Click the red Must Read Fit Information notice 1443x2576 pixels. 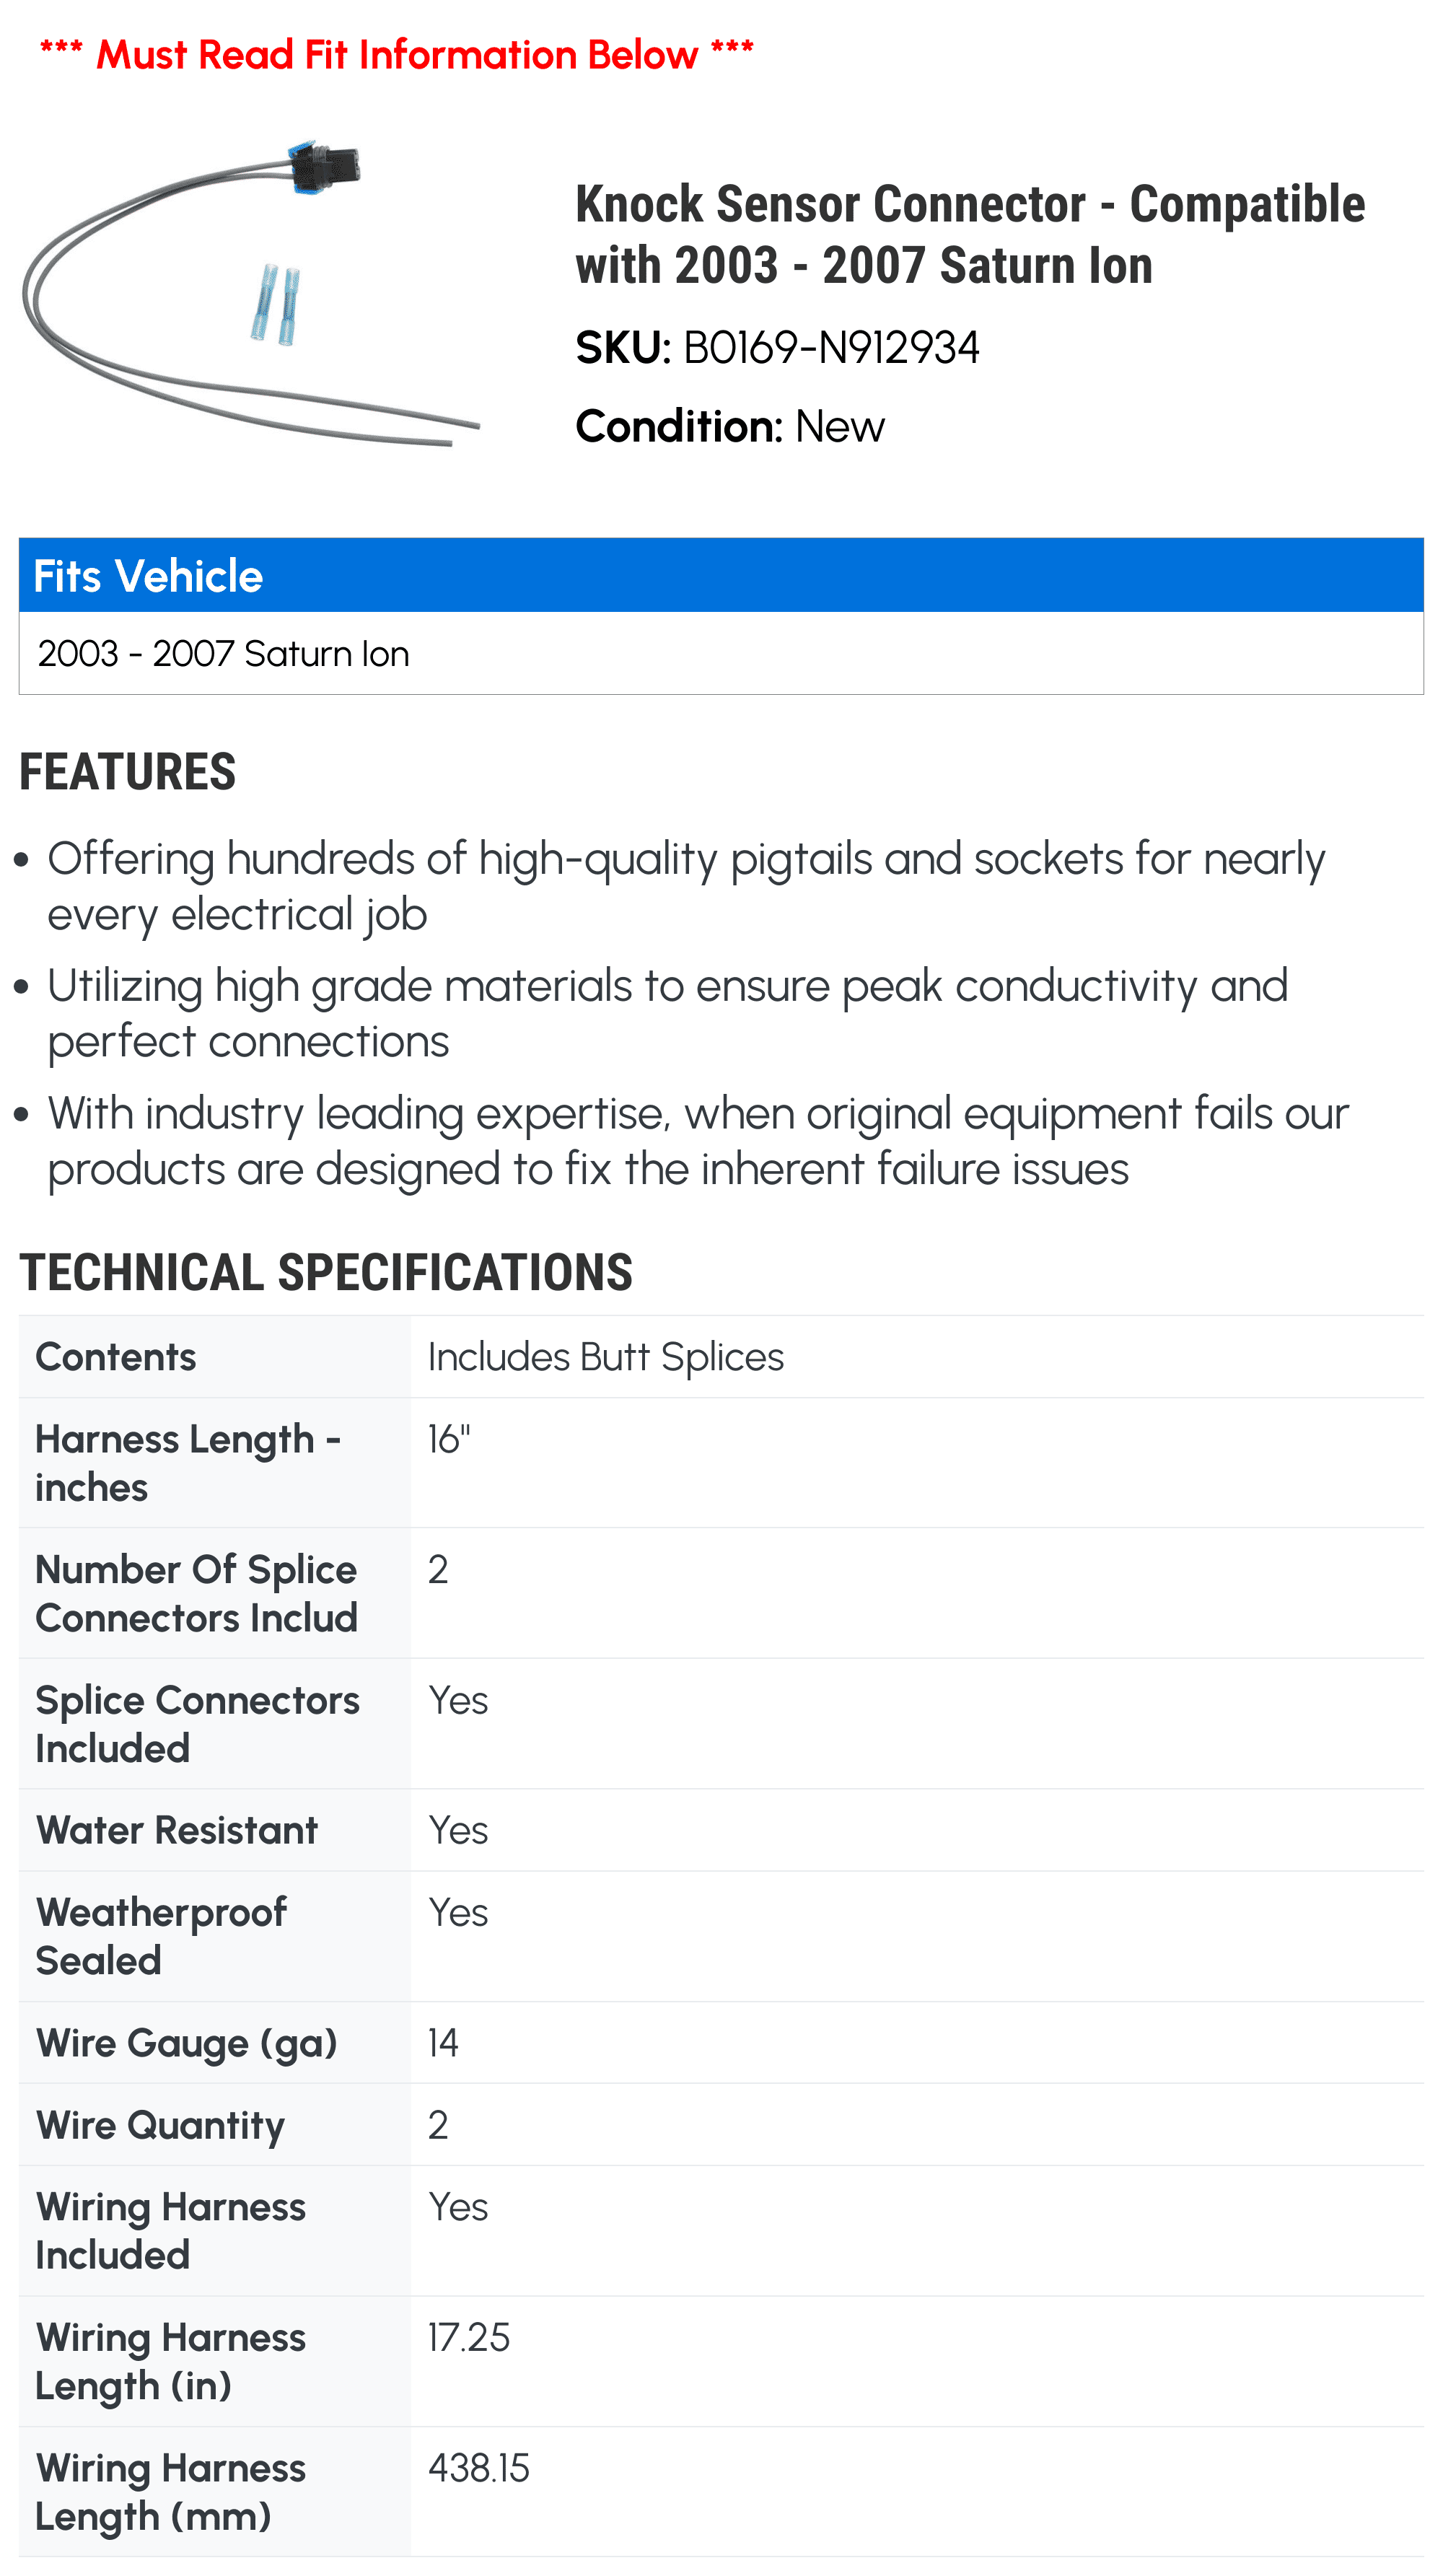click(x=396, y=54)
